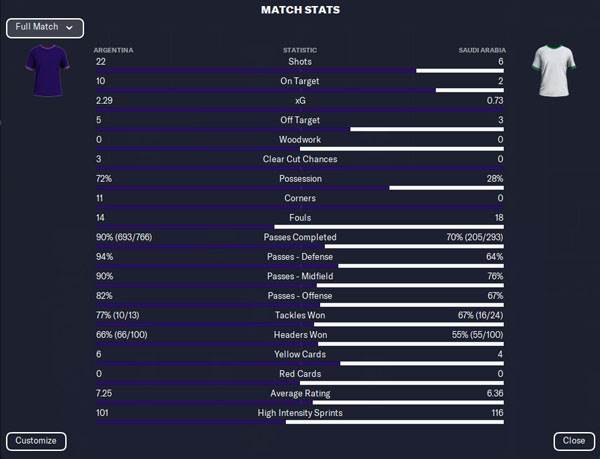The image size is (600, 459).
Task: Select the Tackles Won statistic
Action: (299, 315)
